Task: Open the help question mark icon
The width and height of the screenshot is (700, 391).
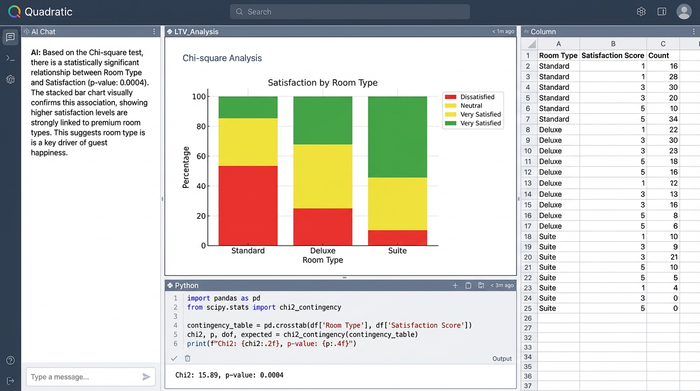Action: tap(10, 360)
